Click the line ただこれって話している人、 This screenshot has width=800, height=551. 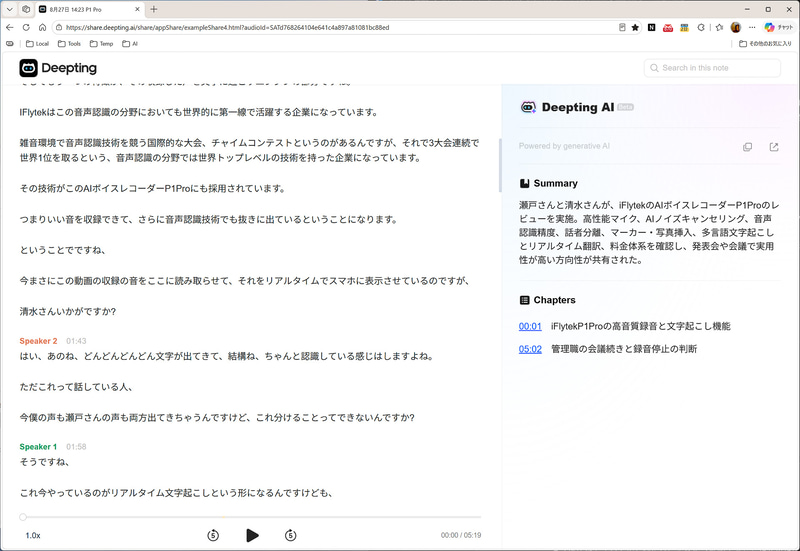pos(77,387)
